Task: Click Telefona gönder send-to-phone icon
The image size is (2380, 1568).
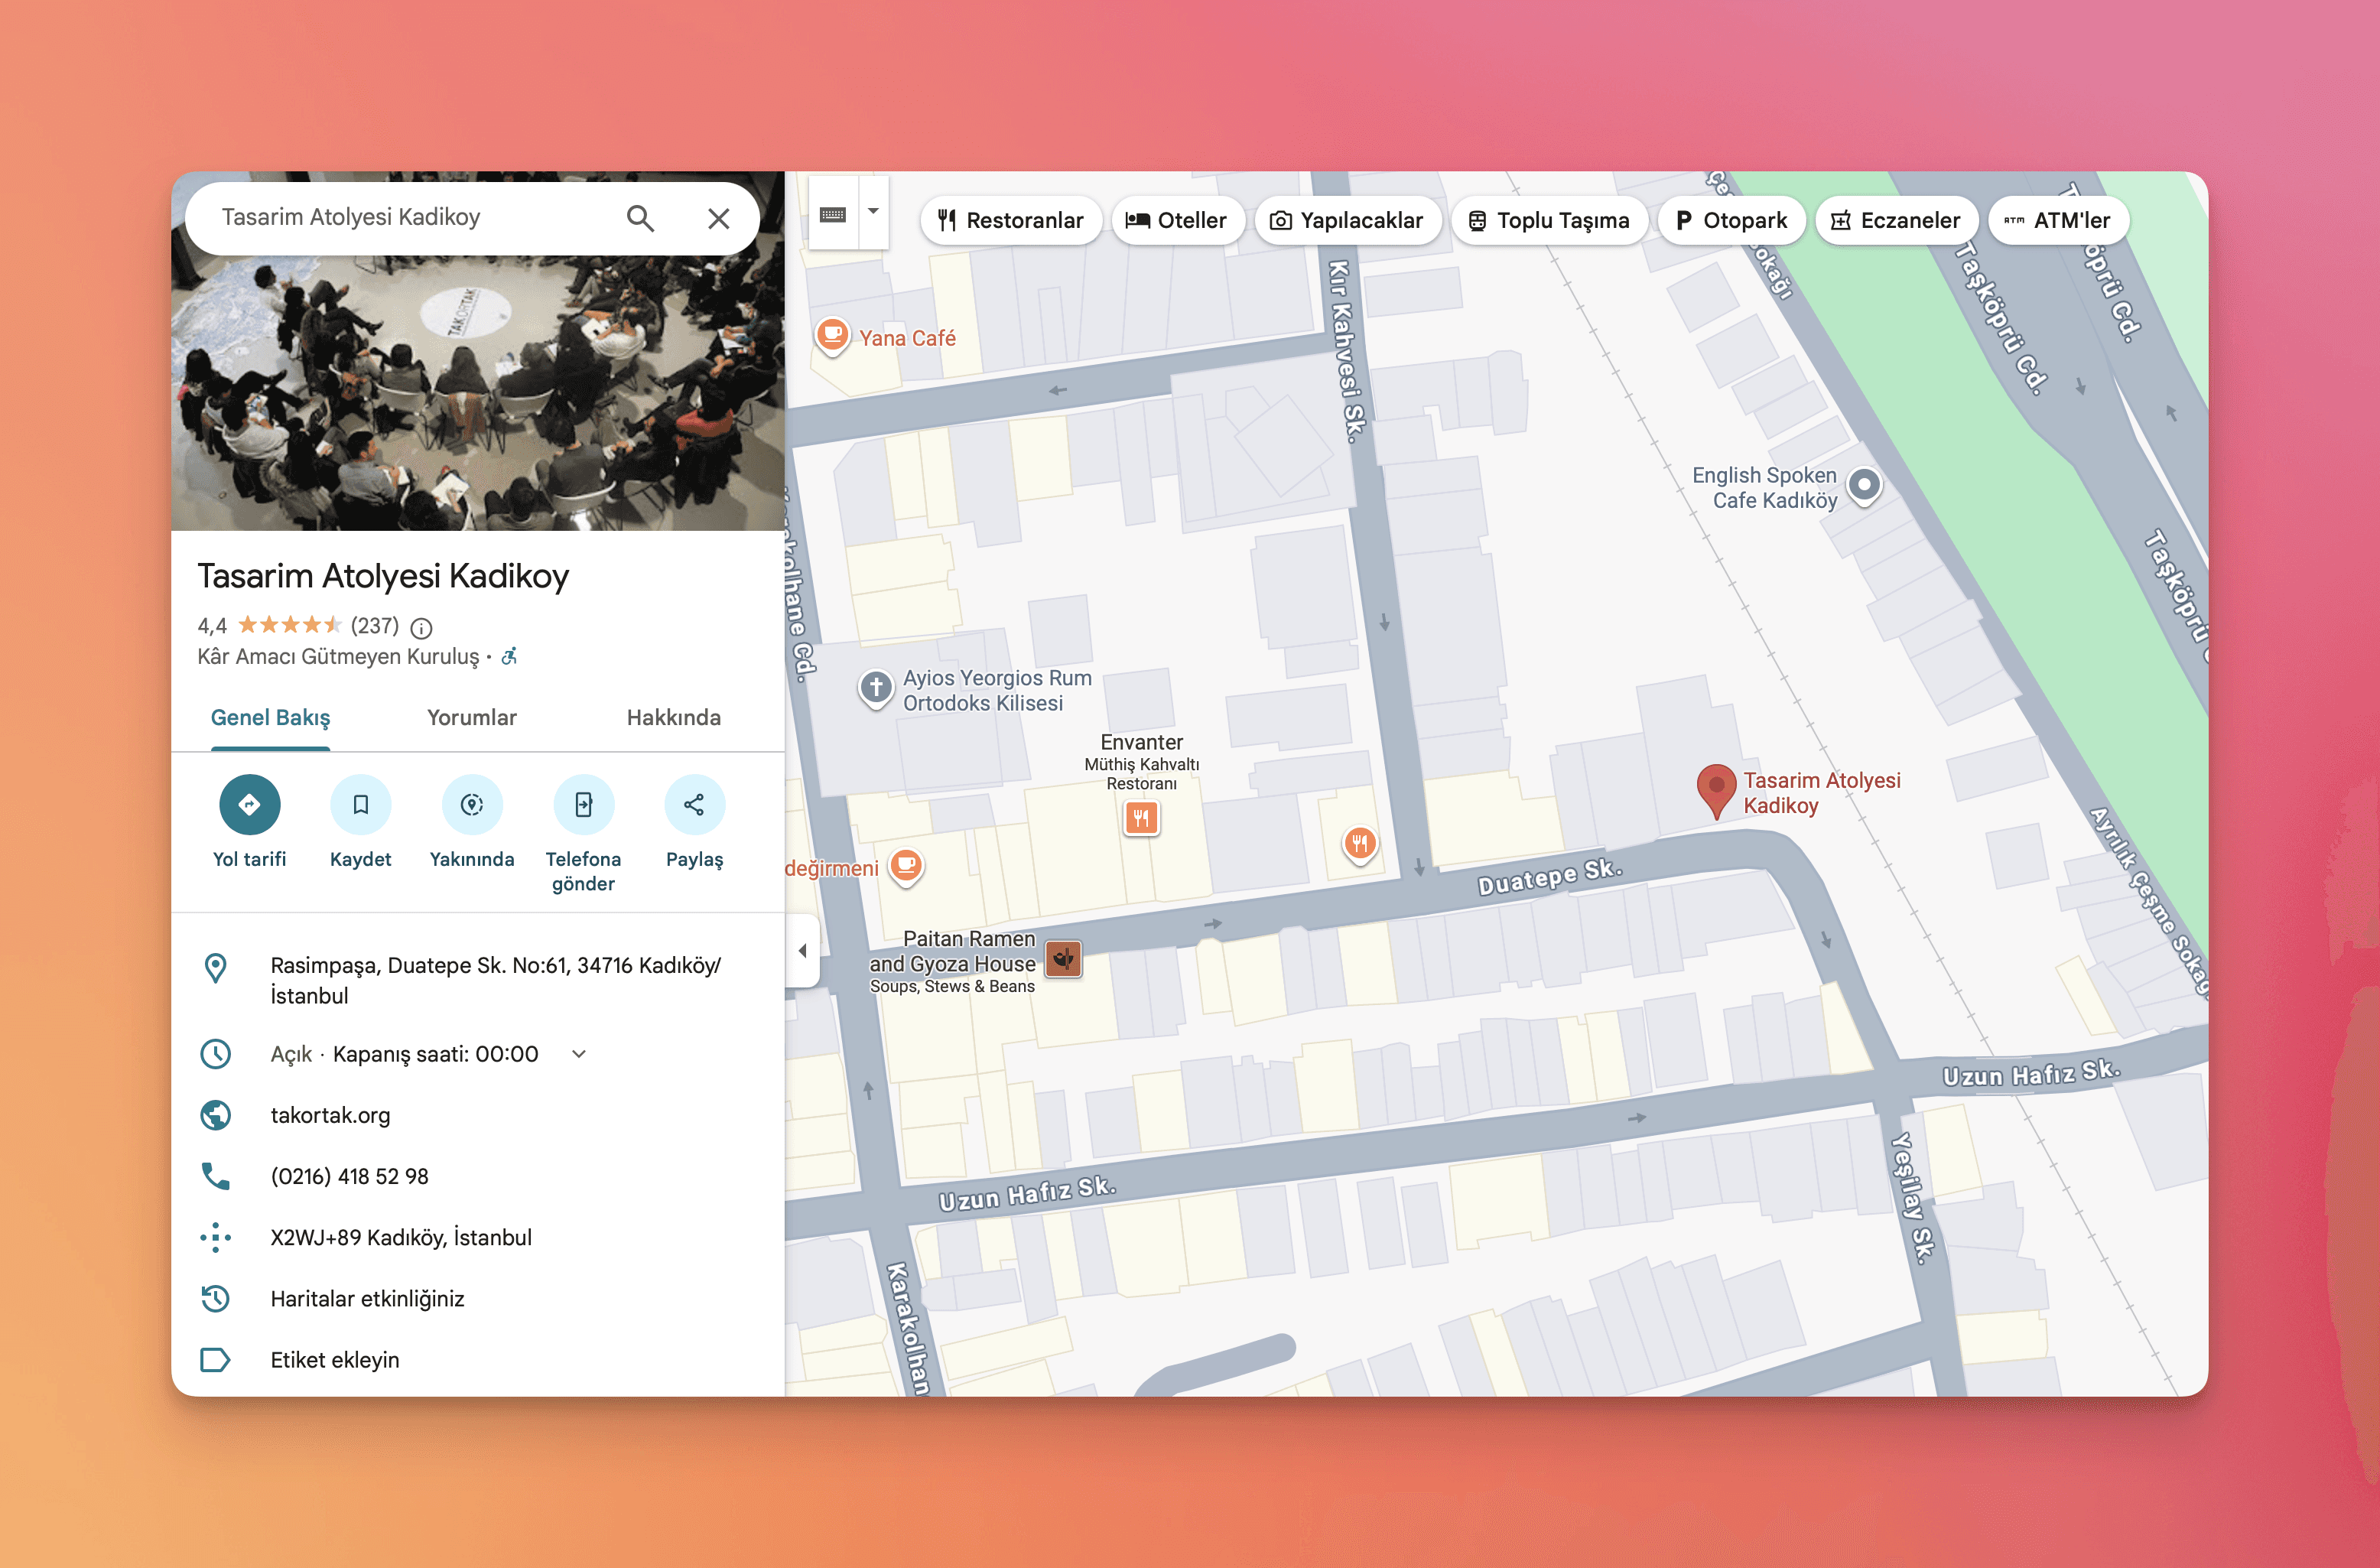Action: [583, 804]
